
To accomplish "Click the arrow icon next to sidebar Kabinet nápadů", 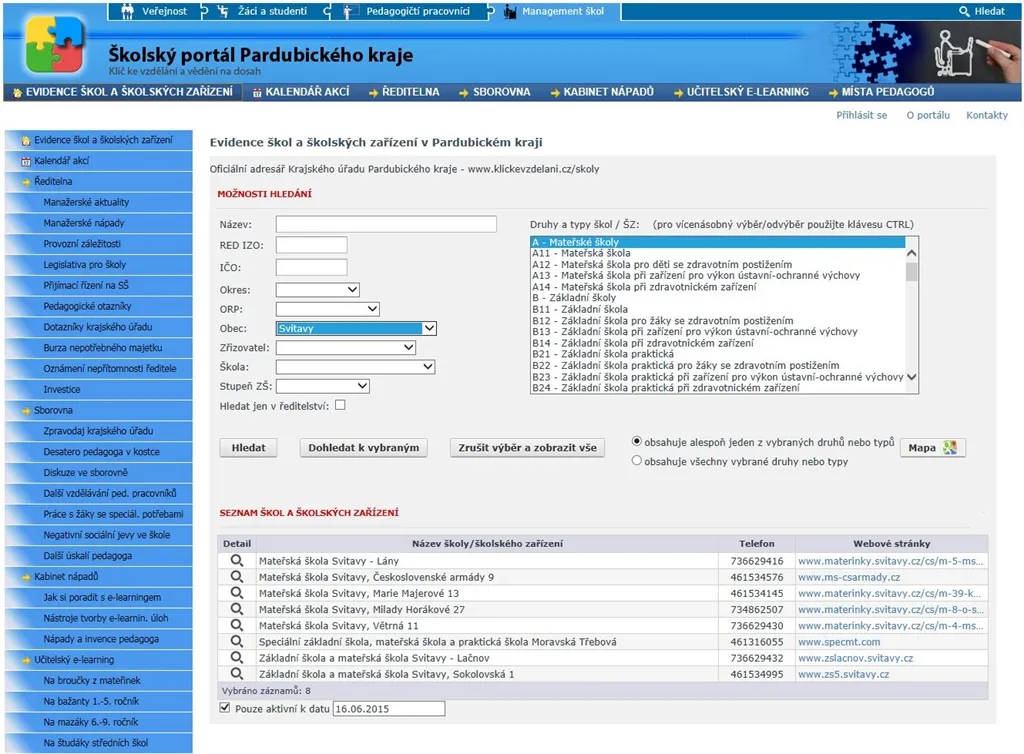I will click(x=27, y=577).
